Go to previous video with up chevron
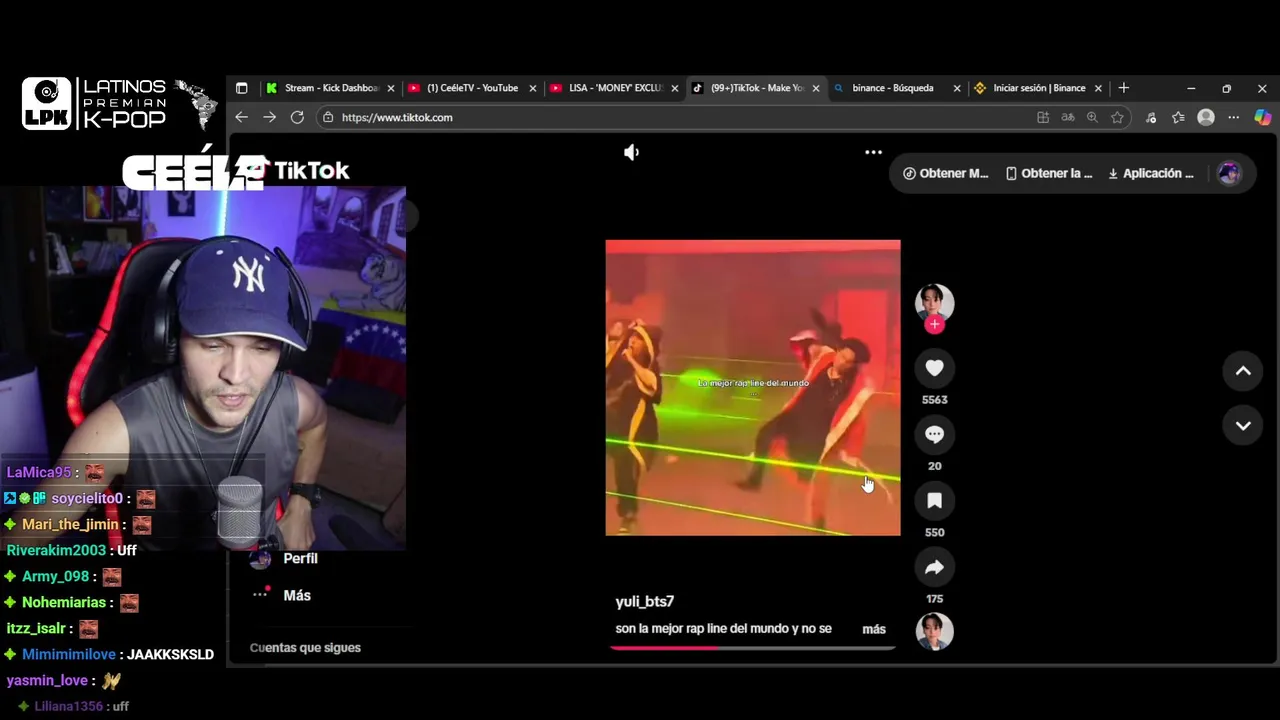The width and height of the screenshot is (1280, 720). (x=1243, y=371)
